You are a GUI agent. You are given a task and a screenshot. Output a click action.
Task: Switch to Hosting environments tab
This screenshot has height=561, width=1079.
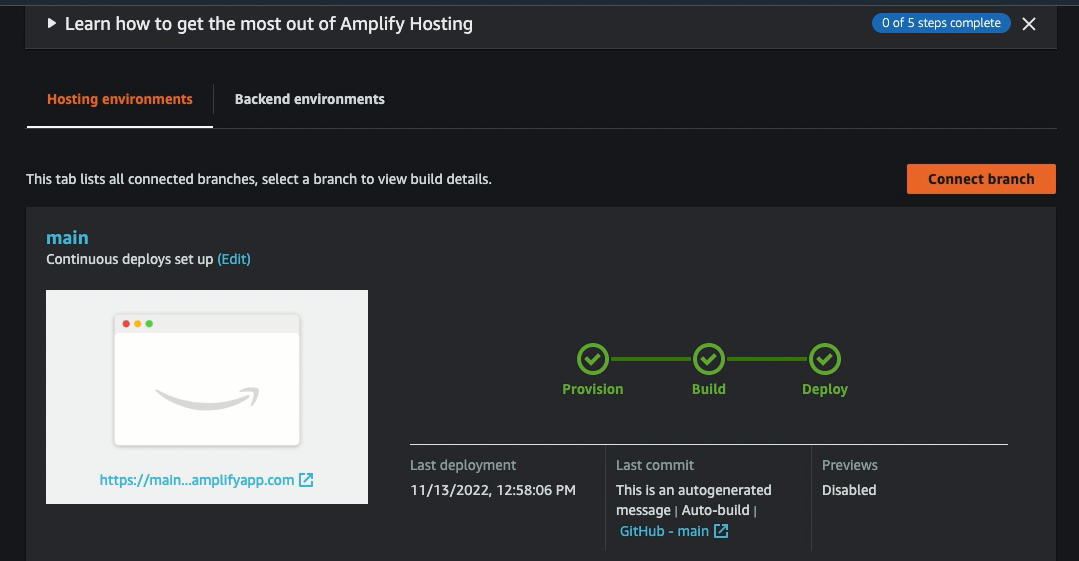[x=120, y=99]
